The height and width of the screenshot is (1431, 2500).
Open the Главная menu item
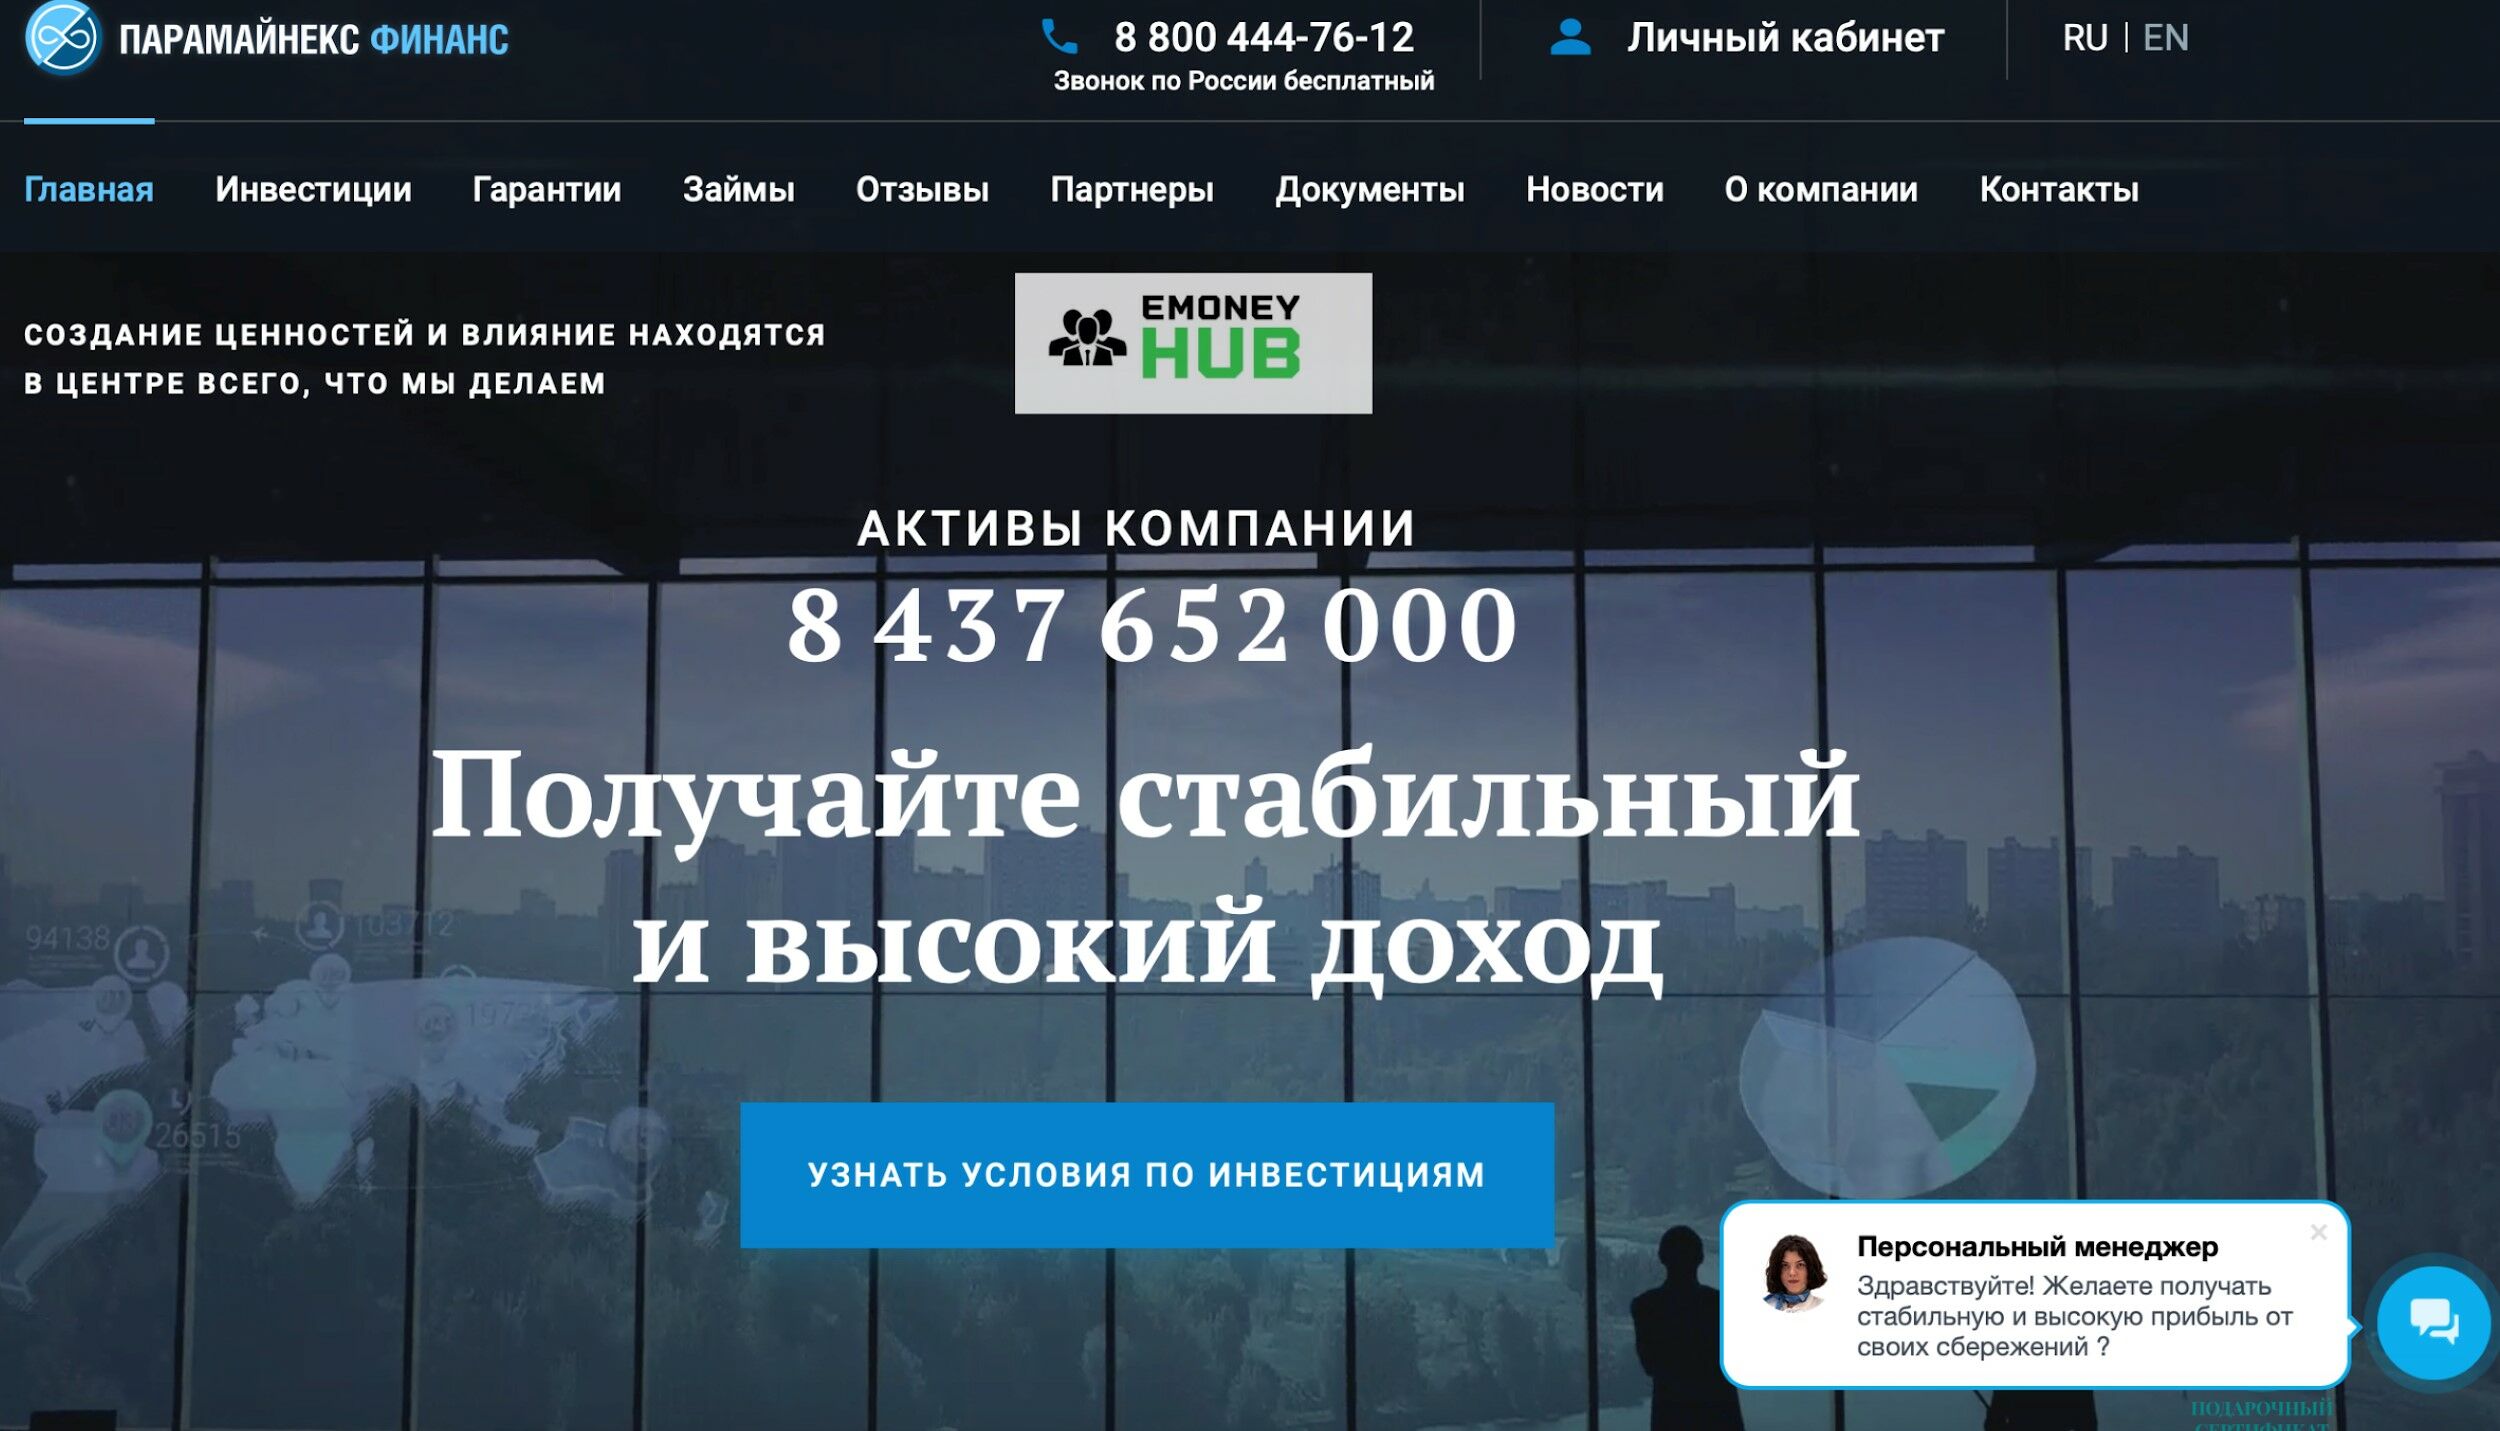point(89,189)
